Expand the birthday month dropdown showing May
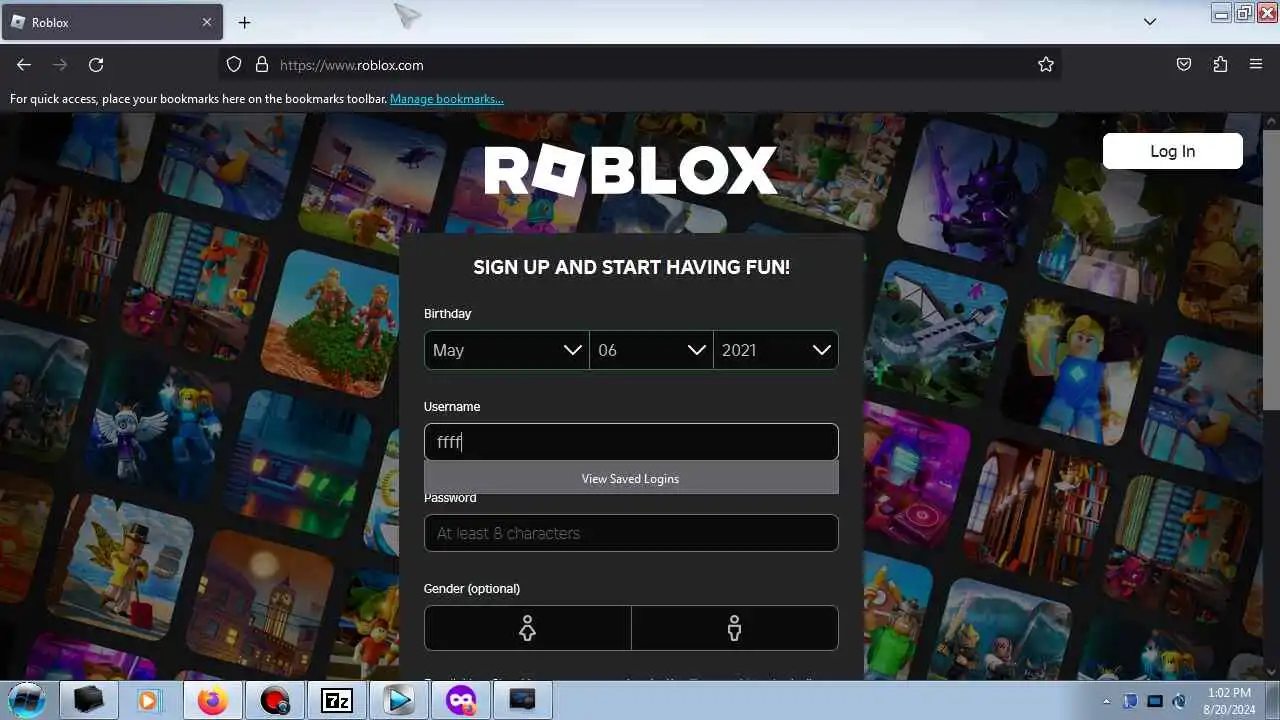This screenshot has width=1280, height=720. pos(507,350)
